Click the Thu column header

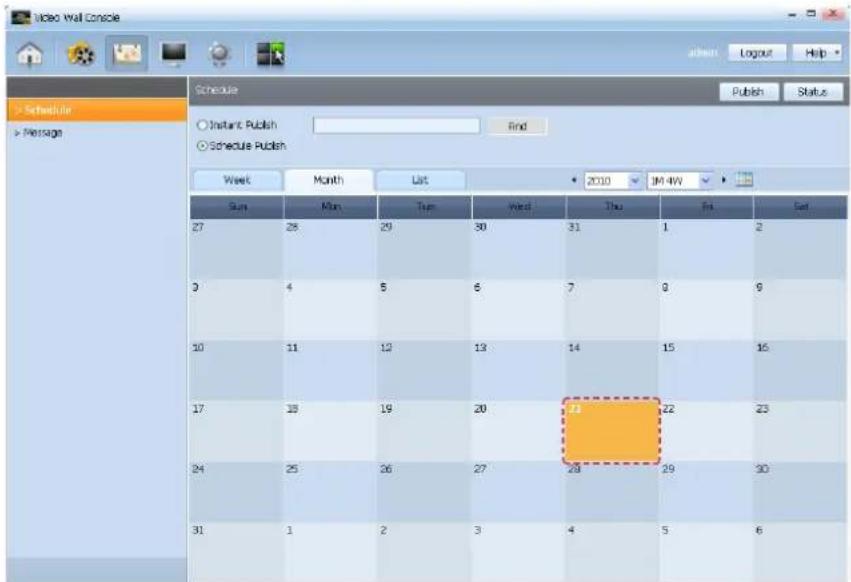(613, 207)
